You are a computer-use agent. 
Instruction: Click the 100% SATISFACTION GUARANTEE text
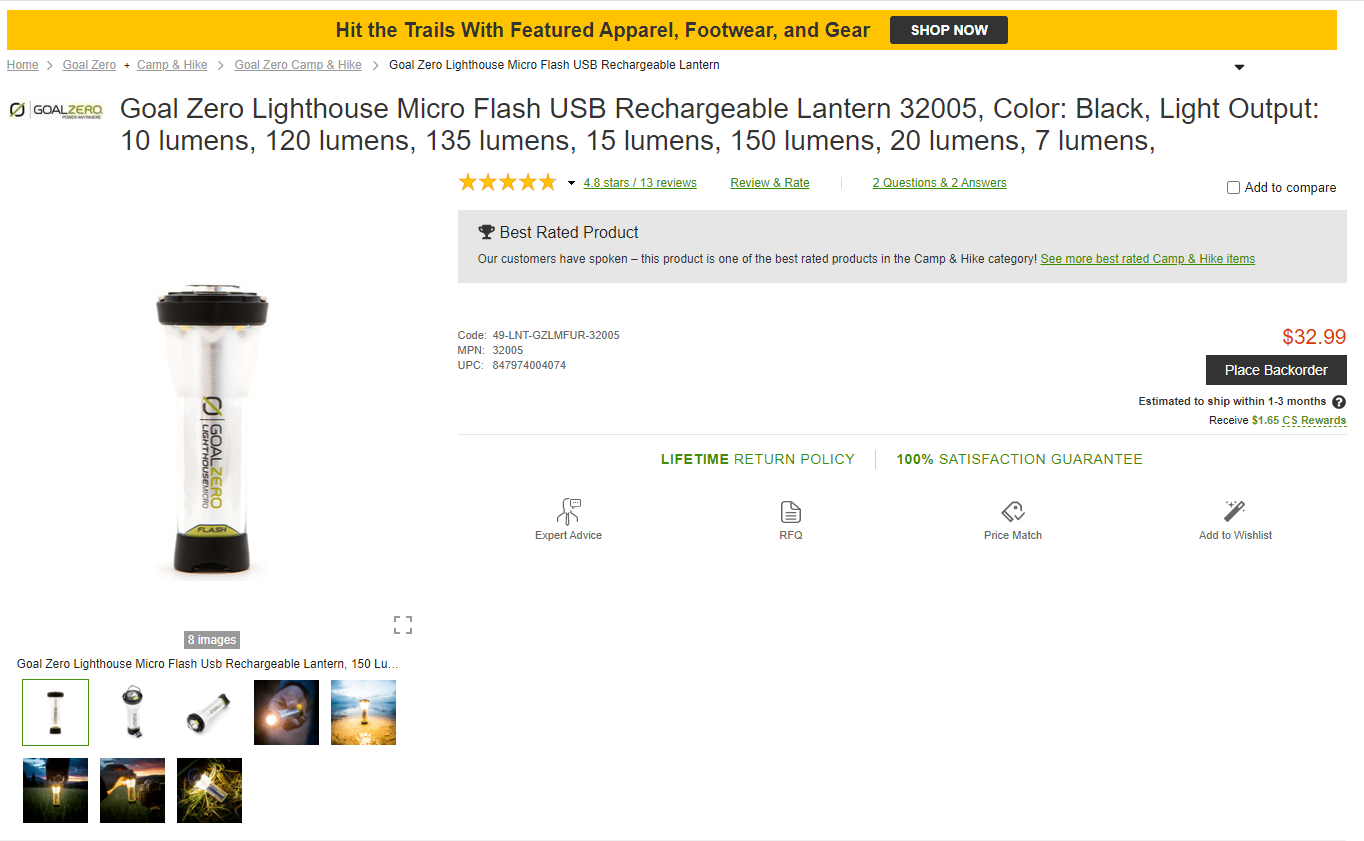click(1019, 460)
